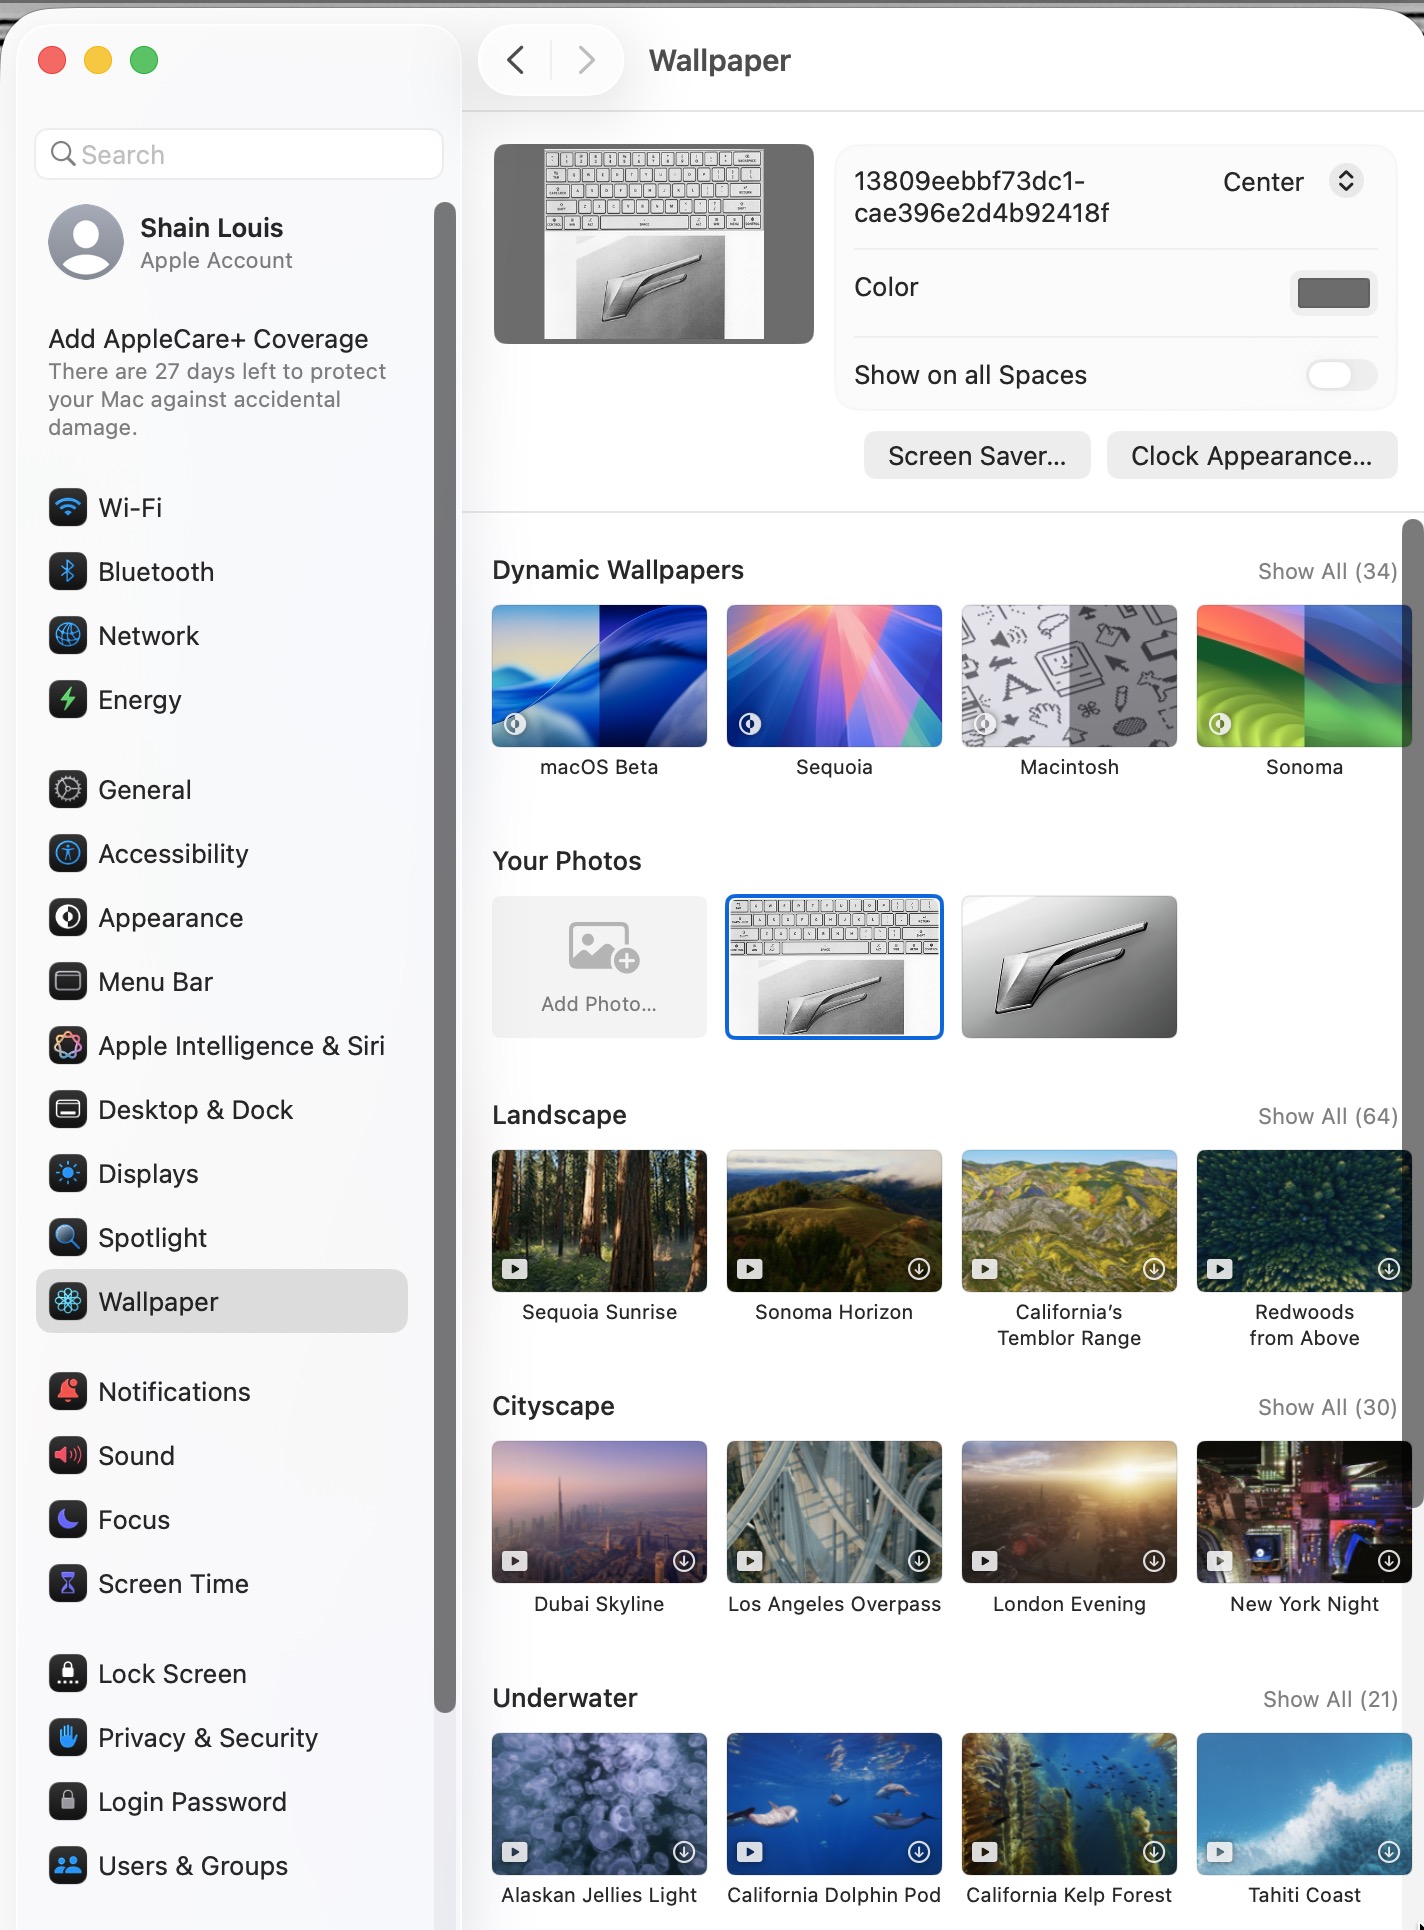Click the Clock Appearance… button
Image resolution: width=1424 pixels, height=1930 pixels.
1251,456
